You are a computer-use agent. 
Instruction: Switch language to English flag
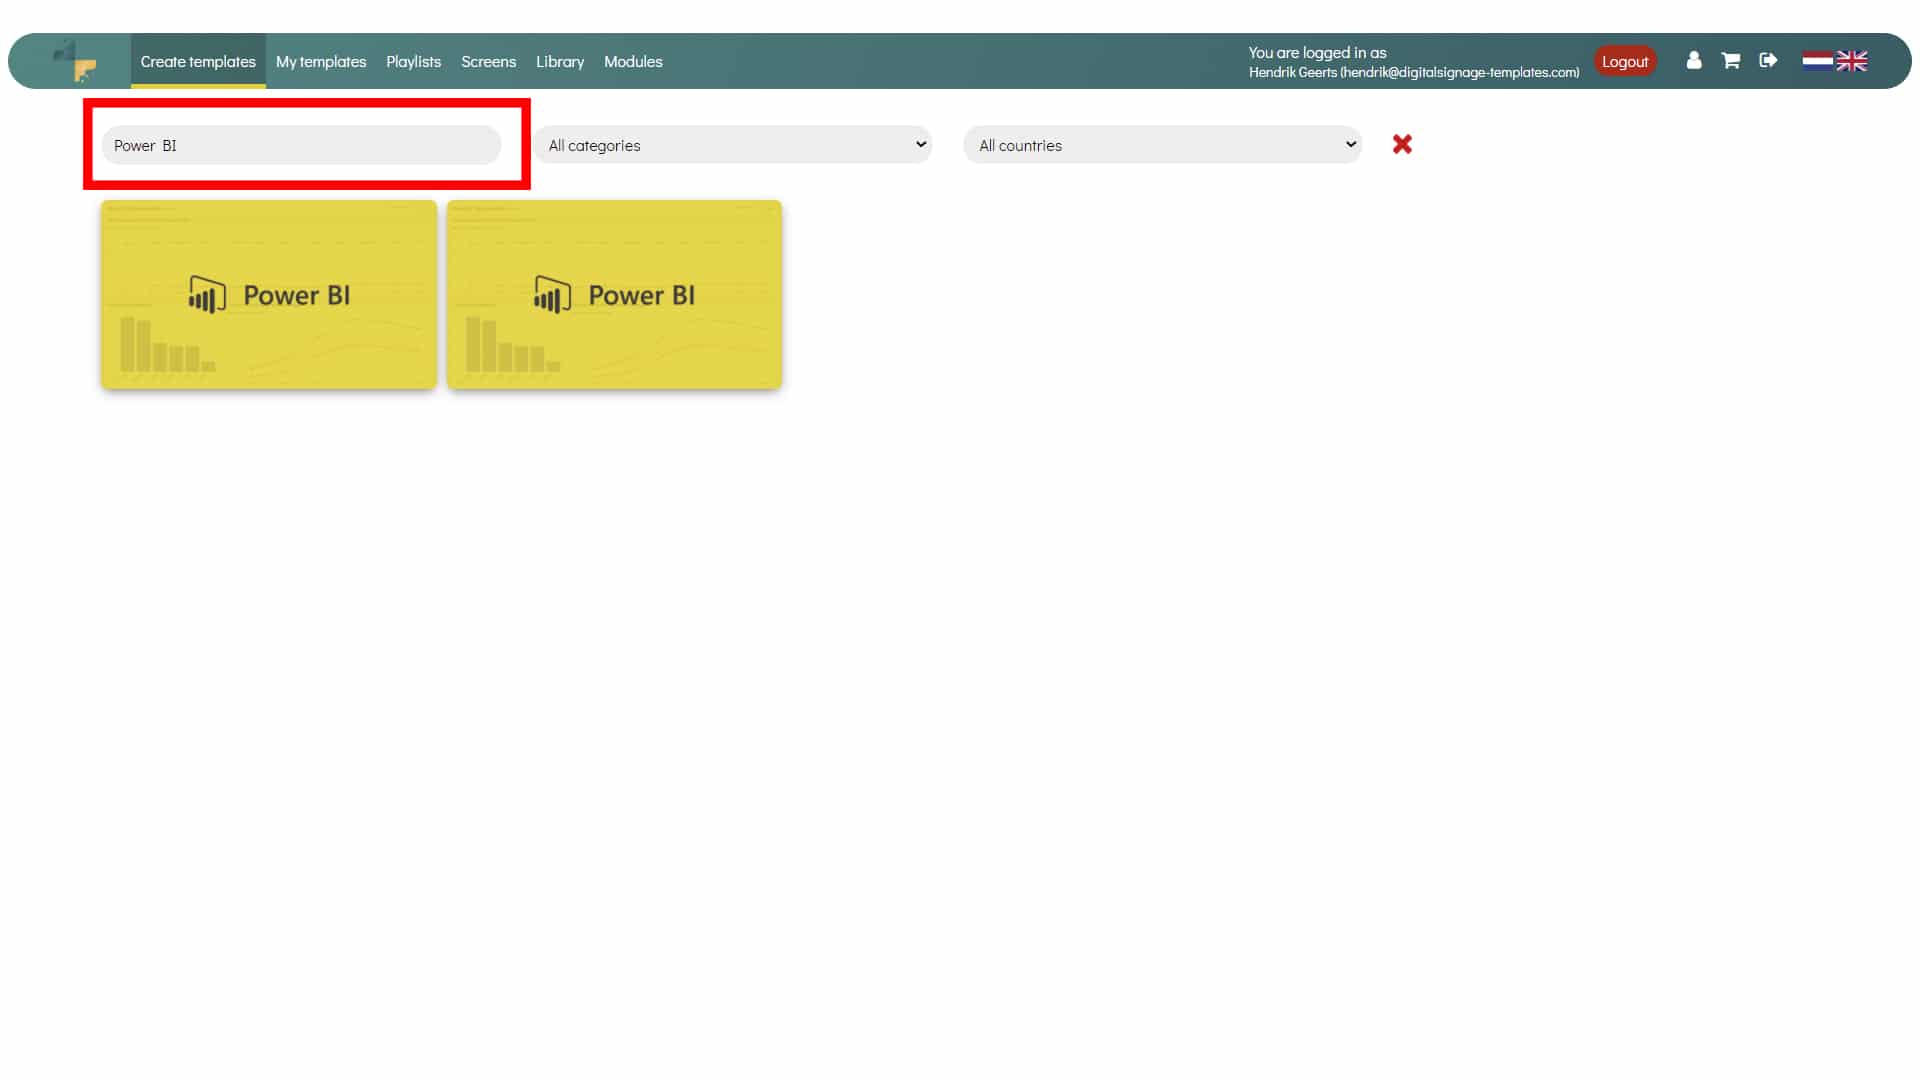(x=1852, y=61)
